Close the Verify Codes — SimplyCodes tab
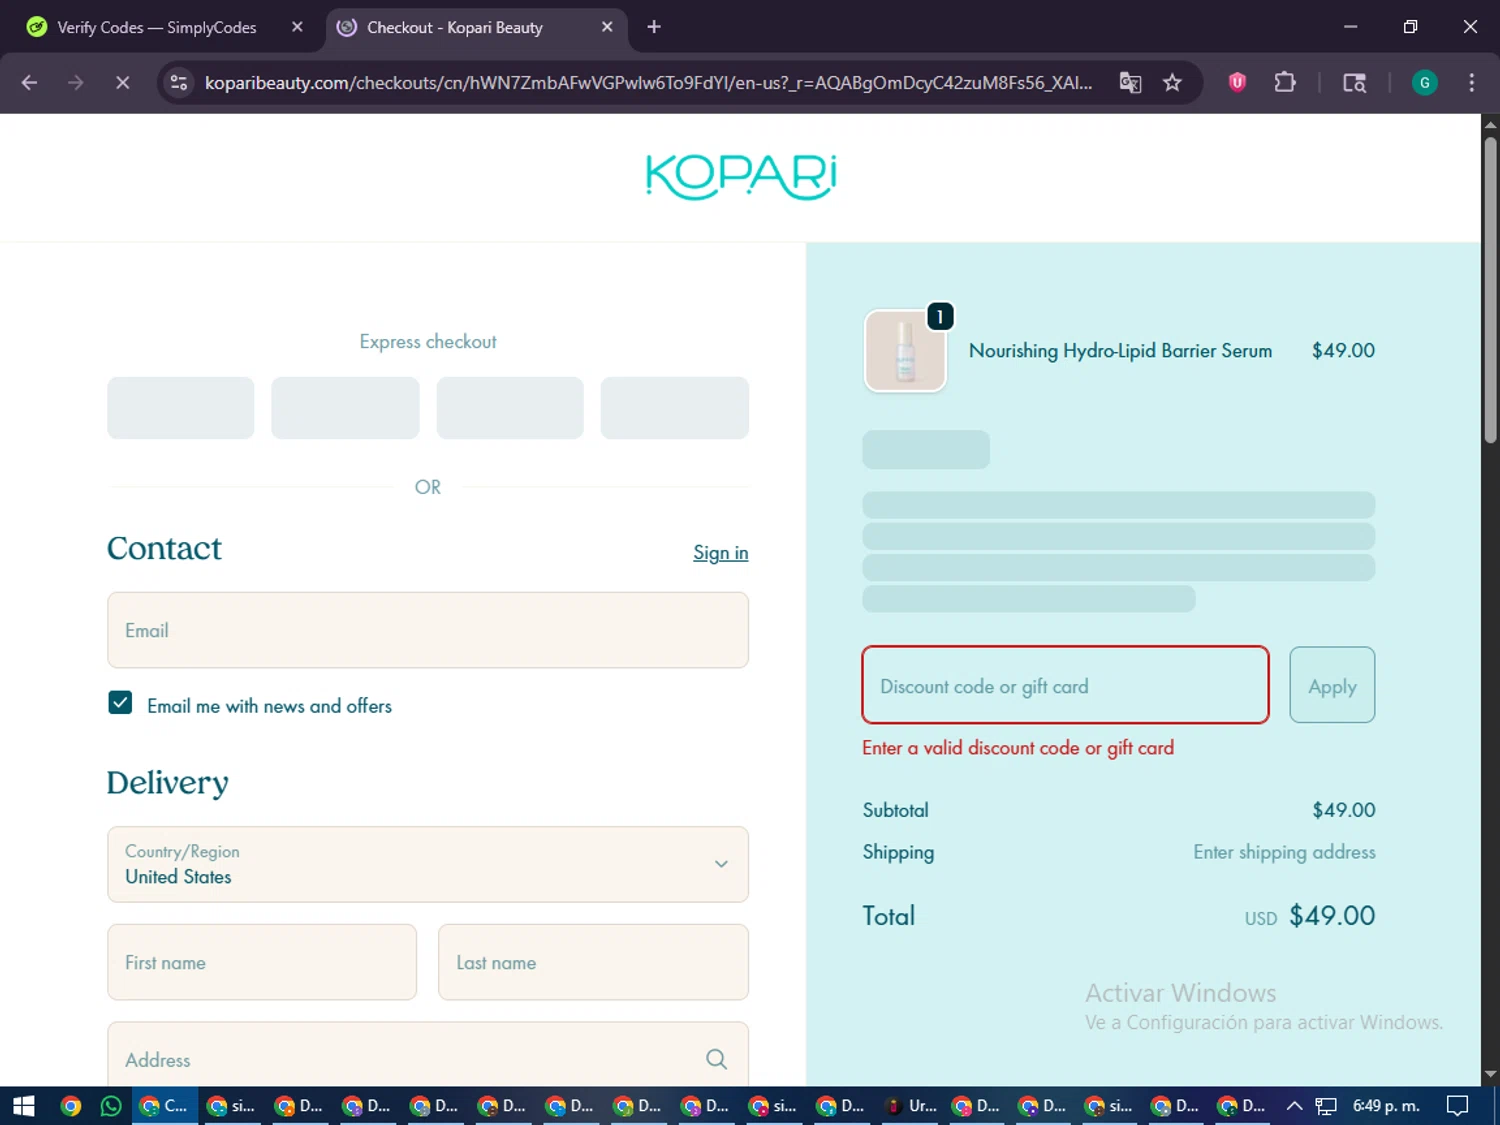 tap(297, 27)
